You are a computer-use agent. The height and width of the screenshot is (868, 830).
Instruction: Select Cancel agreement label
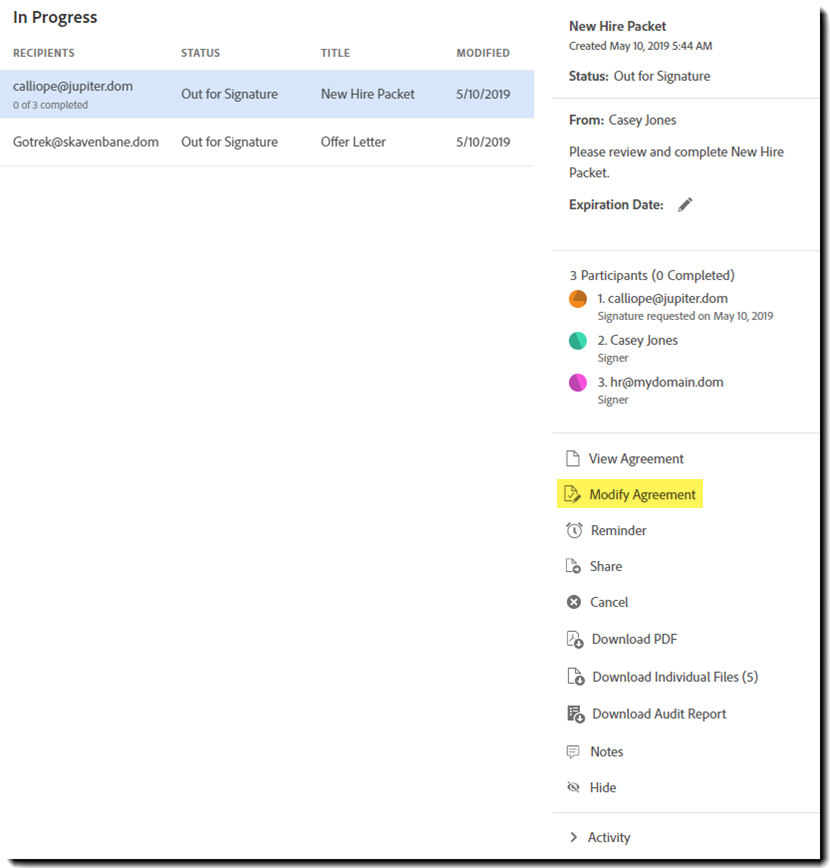tap(609, 602)
